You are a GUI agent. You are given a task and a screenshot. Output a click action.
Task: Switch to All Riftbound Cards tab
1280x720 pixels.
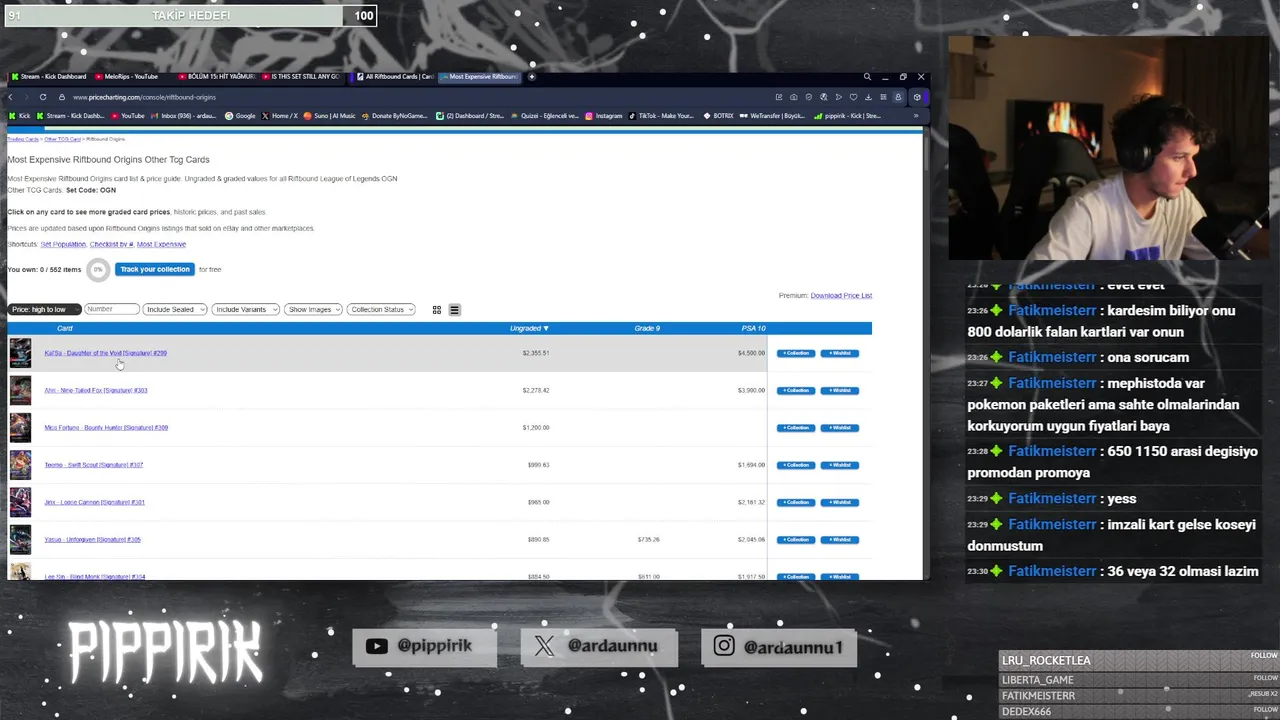[x=395, y=77]
